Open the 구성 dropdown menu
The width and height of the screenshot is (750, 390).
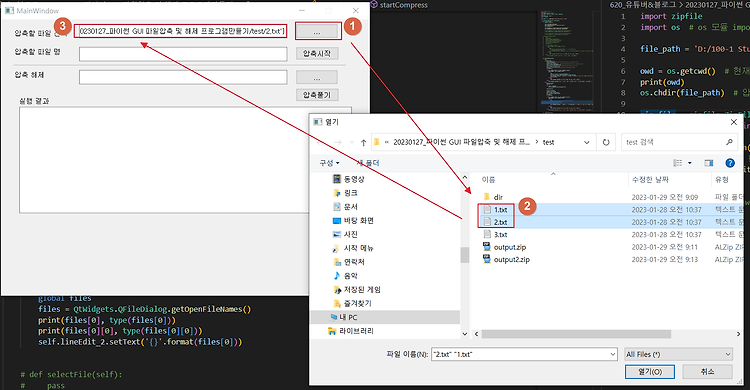coord(330,163)
